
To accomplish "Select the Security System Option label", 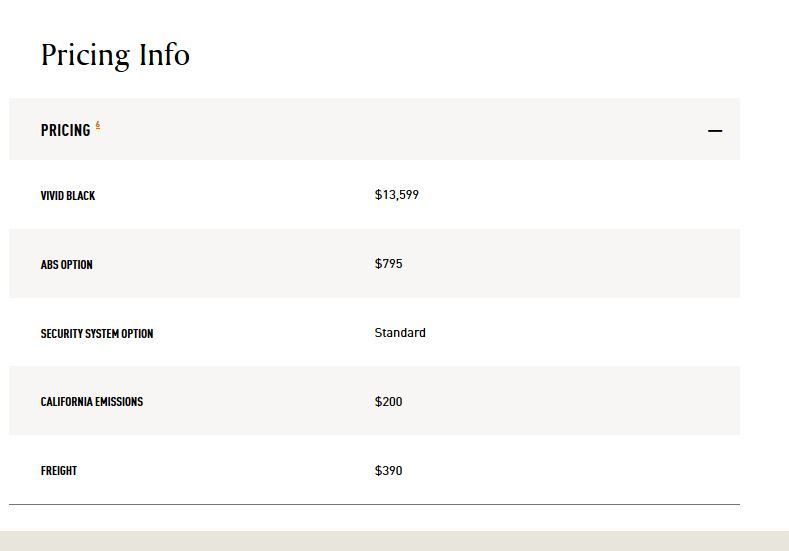I will pos(97,334).
